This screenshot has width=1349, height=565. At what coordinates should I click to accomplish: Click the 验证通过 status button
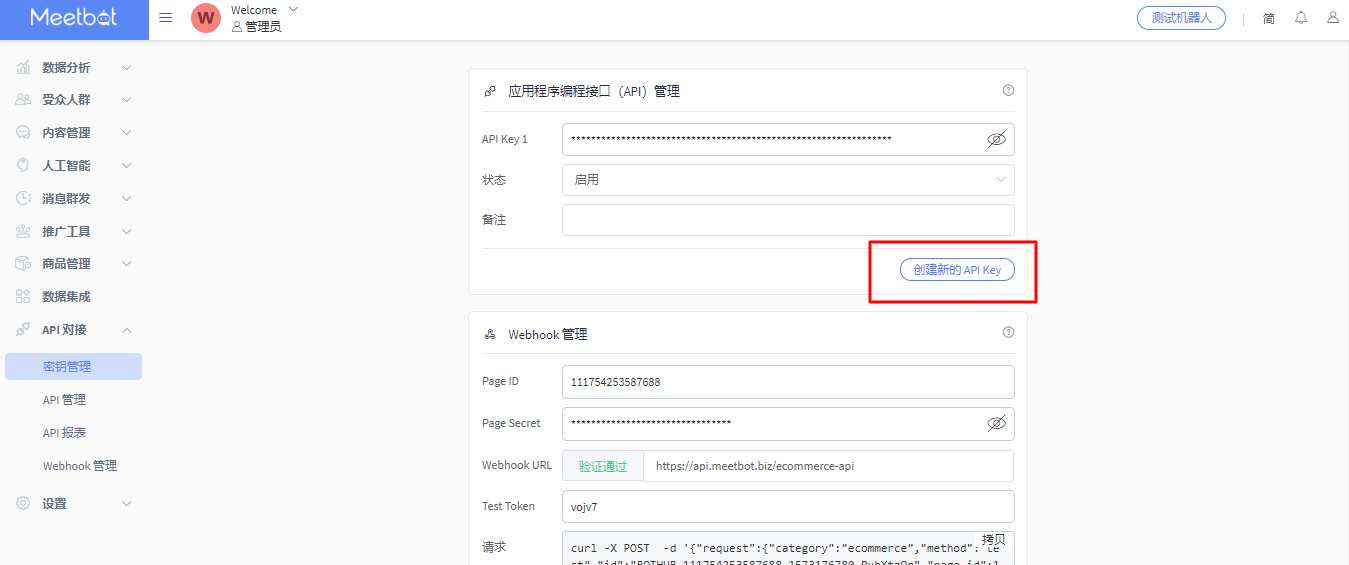click(x=603, y=466)
